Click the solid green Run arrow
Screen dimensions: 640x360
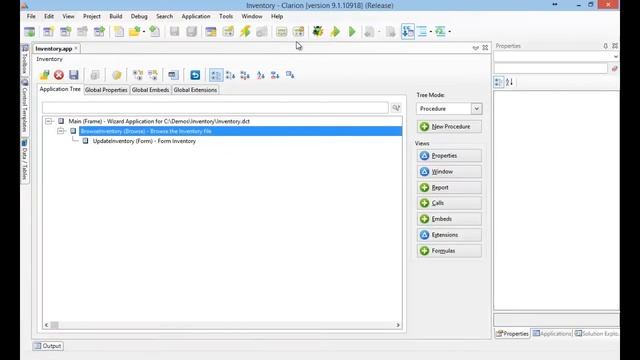pos(352,31)
